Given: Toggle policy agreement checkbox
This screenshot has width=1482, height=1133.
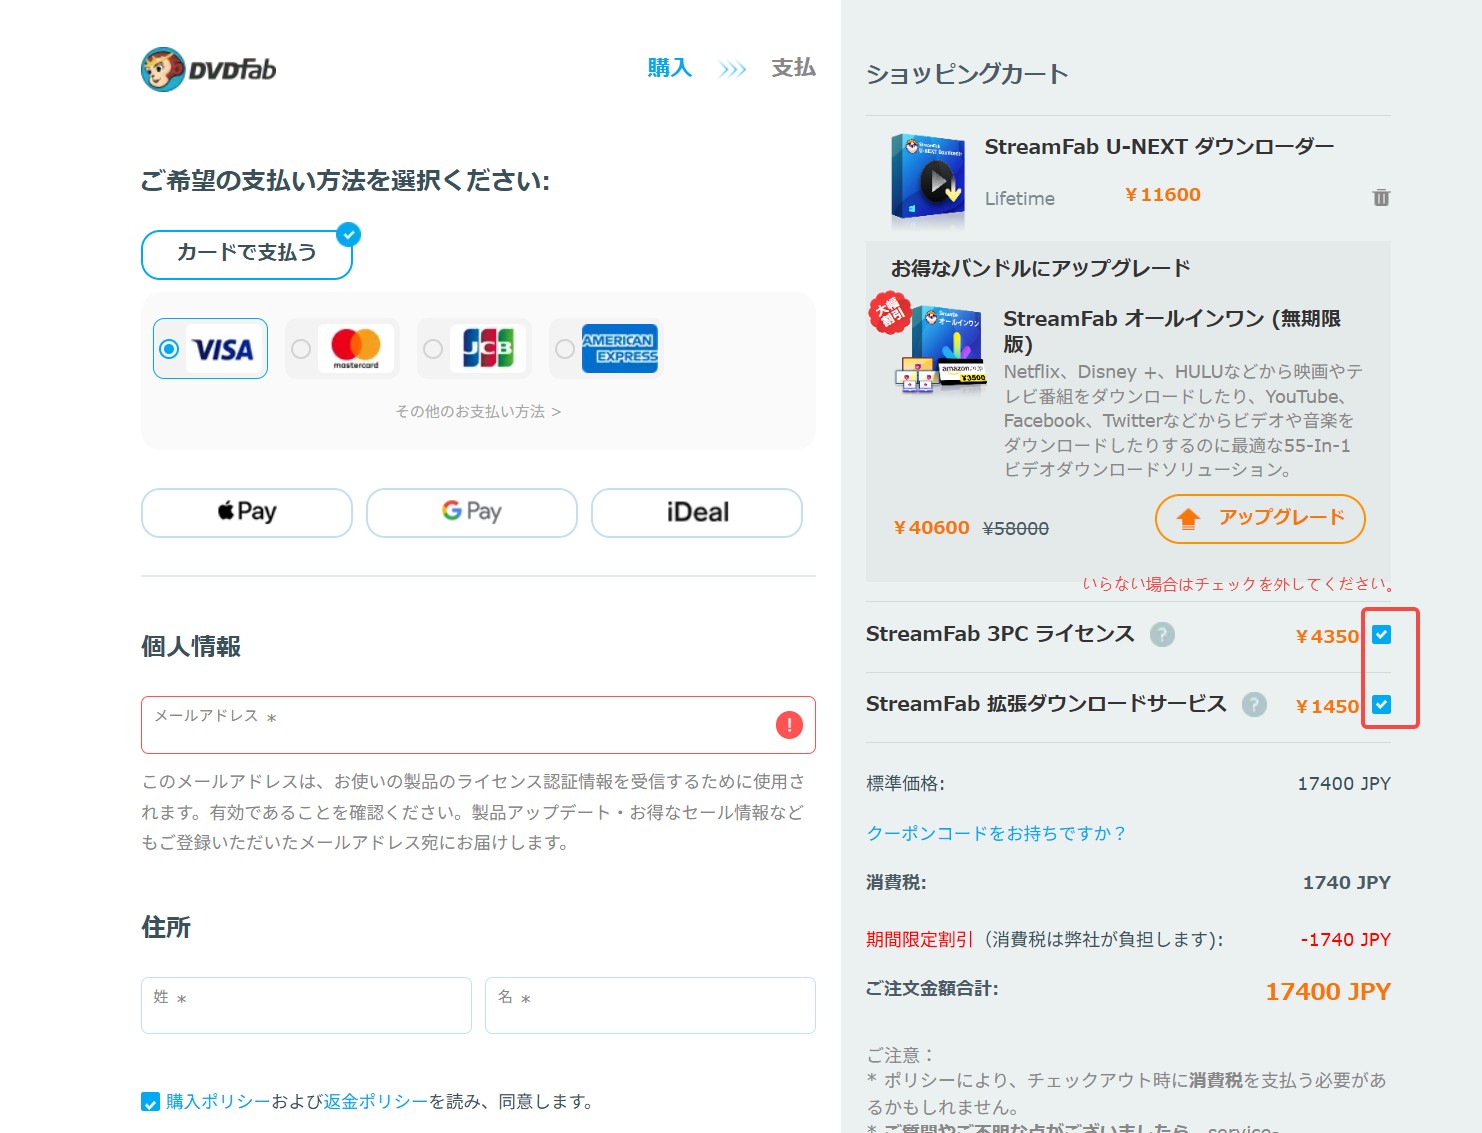Looking at the screenshot, I should [x=150, y=1102].
